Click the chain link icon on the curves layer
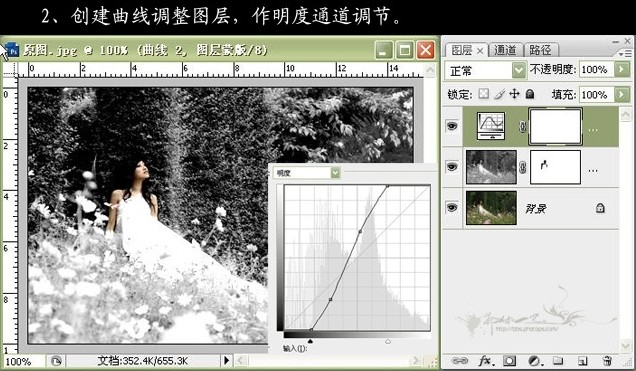The image size is (636, 371). (x=522, y=127)
